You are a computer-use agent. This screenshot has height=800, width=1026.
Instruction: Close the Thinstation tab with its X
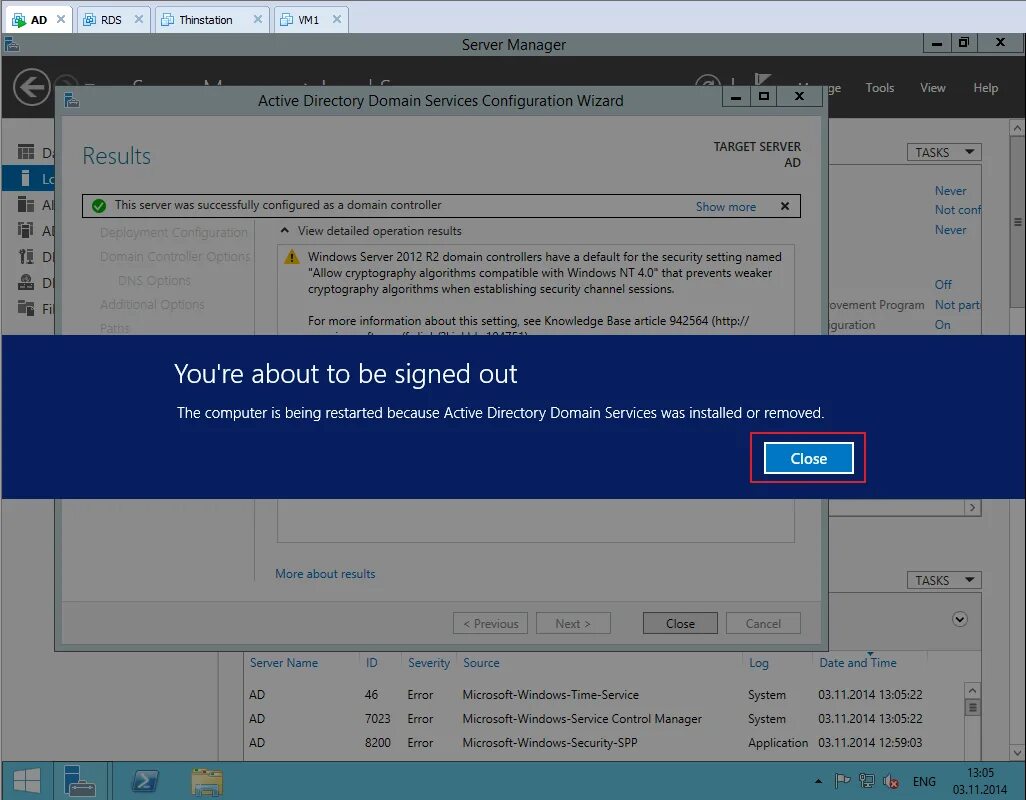(x=258, y=20)
